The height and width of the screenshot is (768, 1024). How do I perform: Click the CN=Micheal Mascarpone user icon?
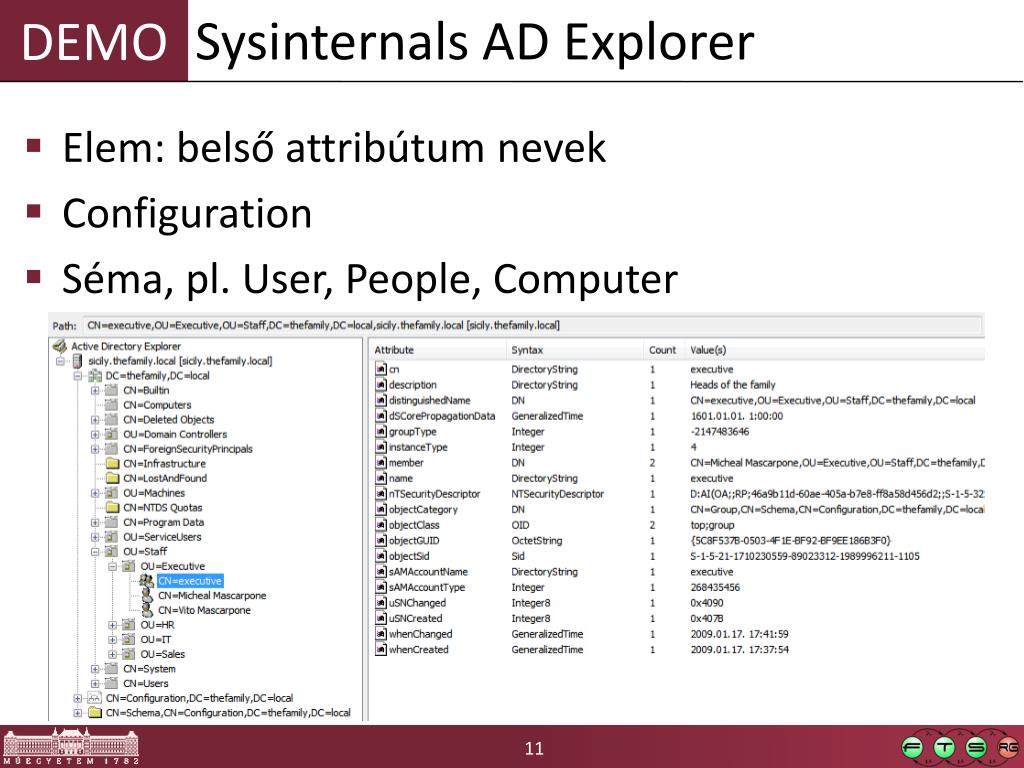tap(147, 596)
